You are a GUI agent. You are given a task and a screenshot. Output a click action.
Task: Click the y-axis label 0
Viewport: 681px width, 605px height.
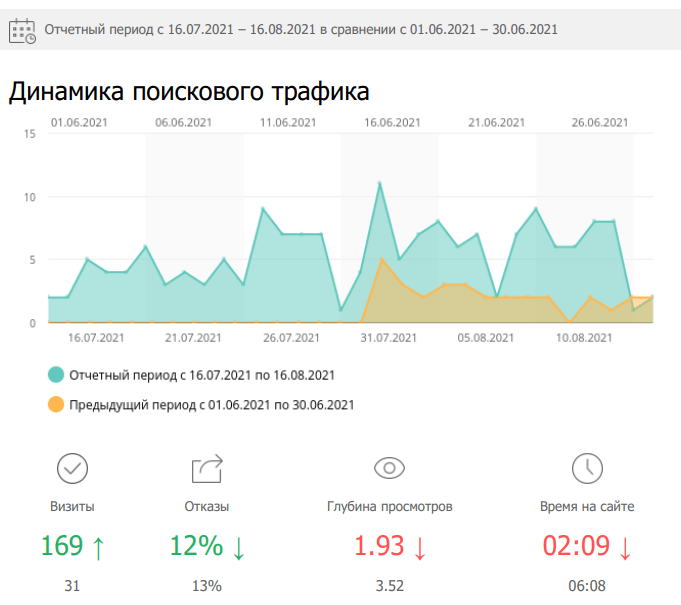point(33,323)
